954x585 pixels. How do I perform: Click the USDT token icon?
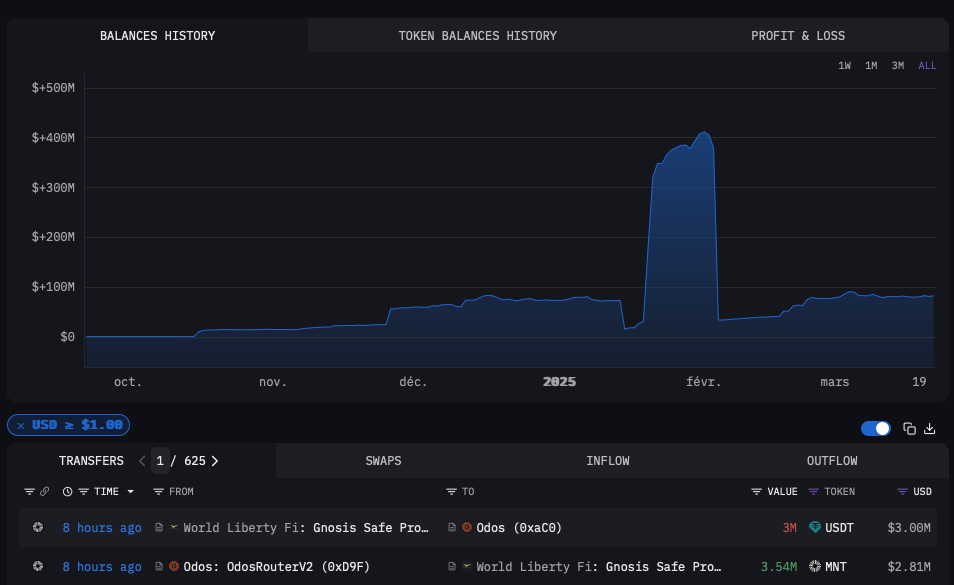815,527
